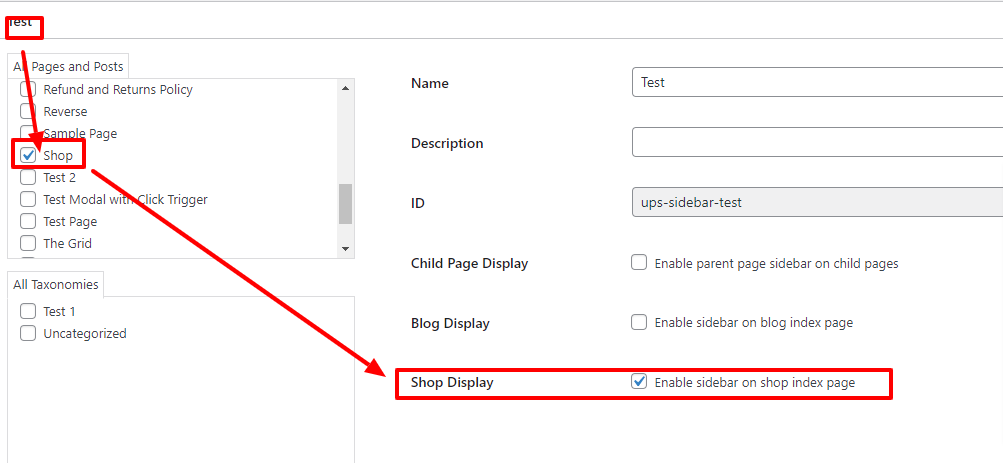
Task: Switch to the All Taxonomies tab
Action: point(56,284)
